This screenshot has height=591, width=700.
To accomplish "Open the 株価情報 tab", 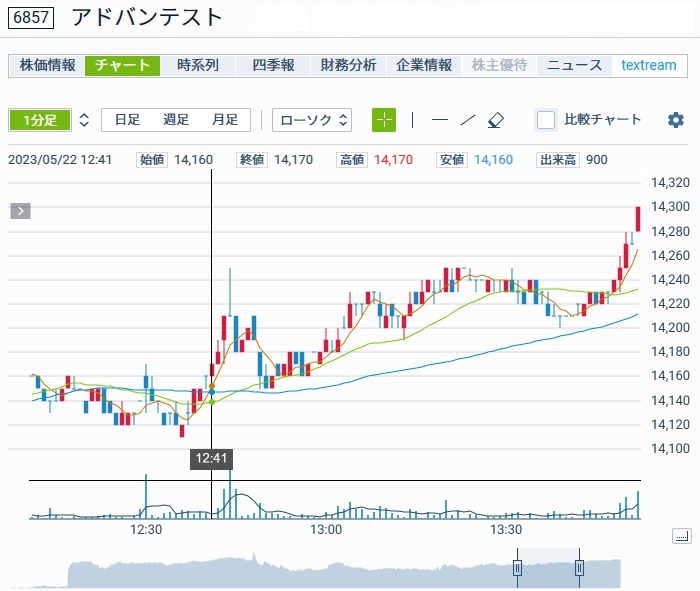I will coord(48,65).
